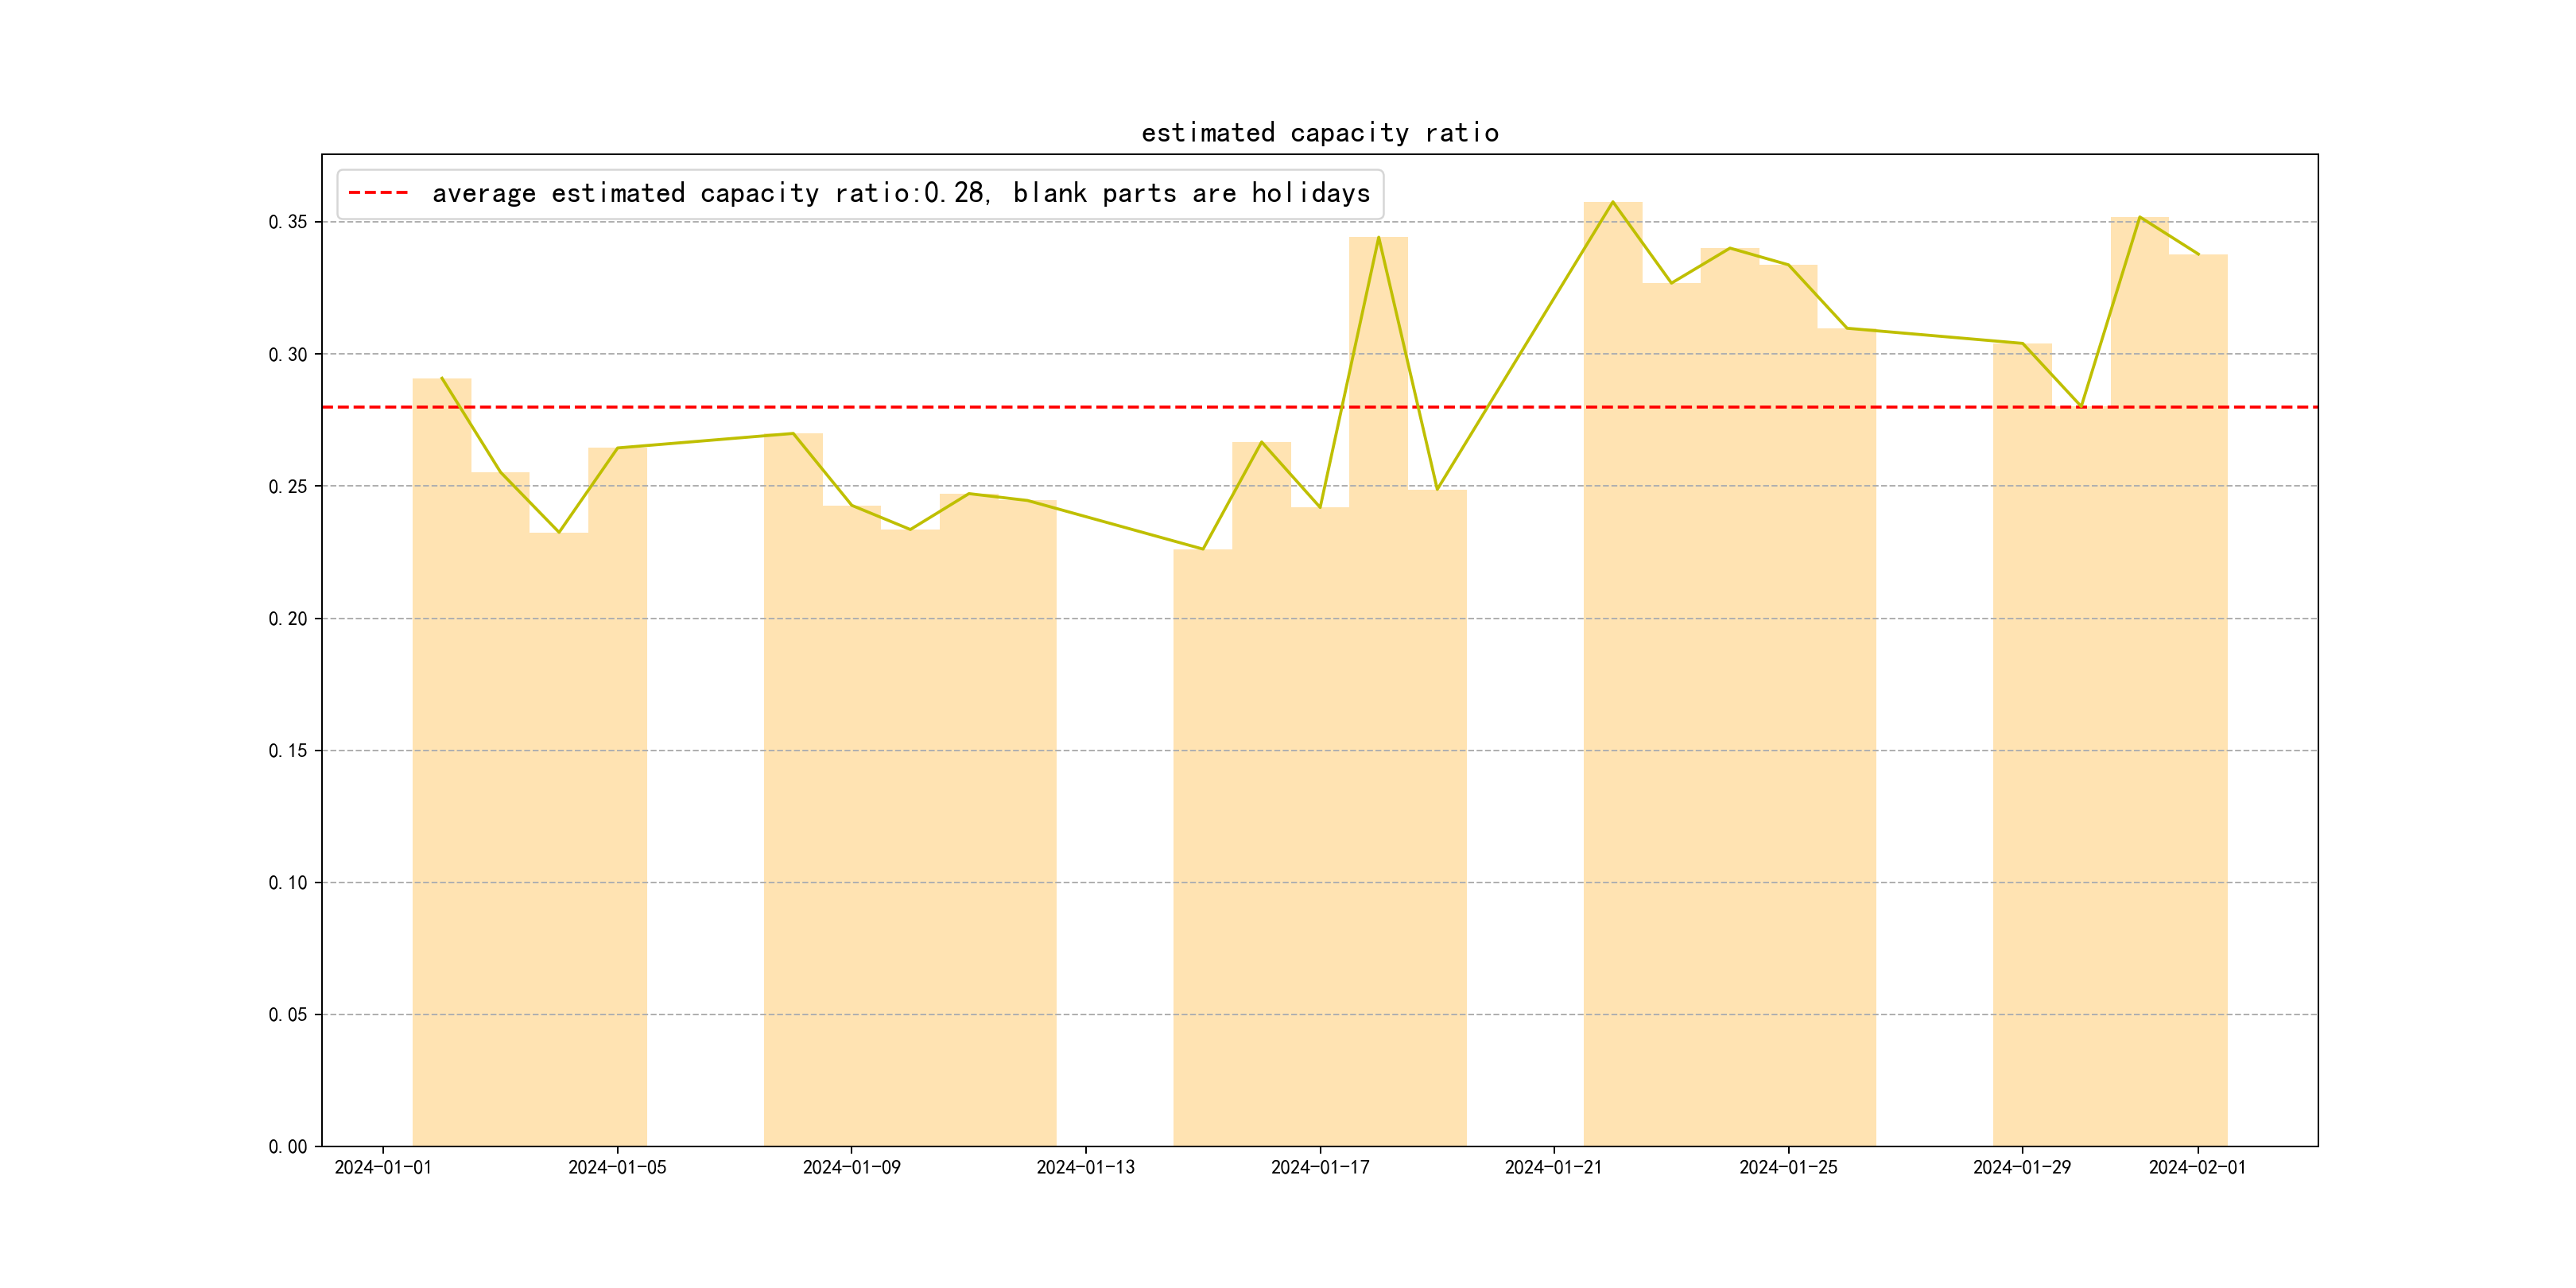Click the legend's red dashed line sample
The height and width of the screenshot is (1288, 2576).
coord(378,193)
